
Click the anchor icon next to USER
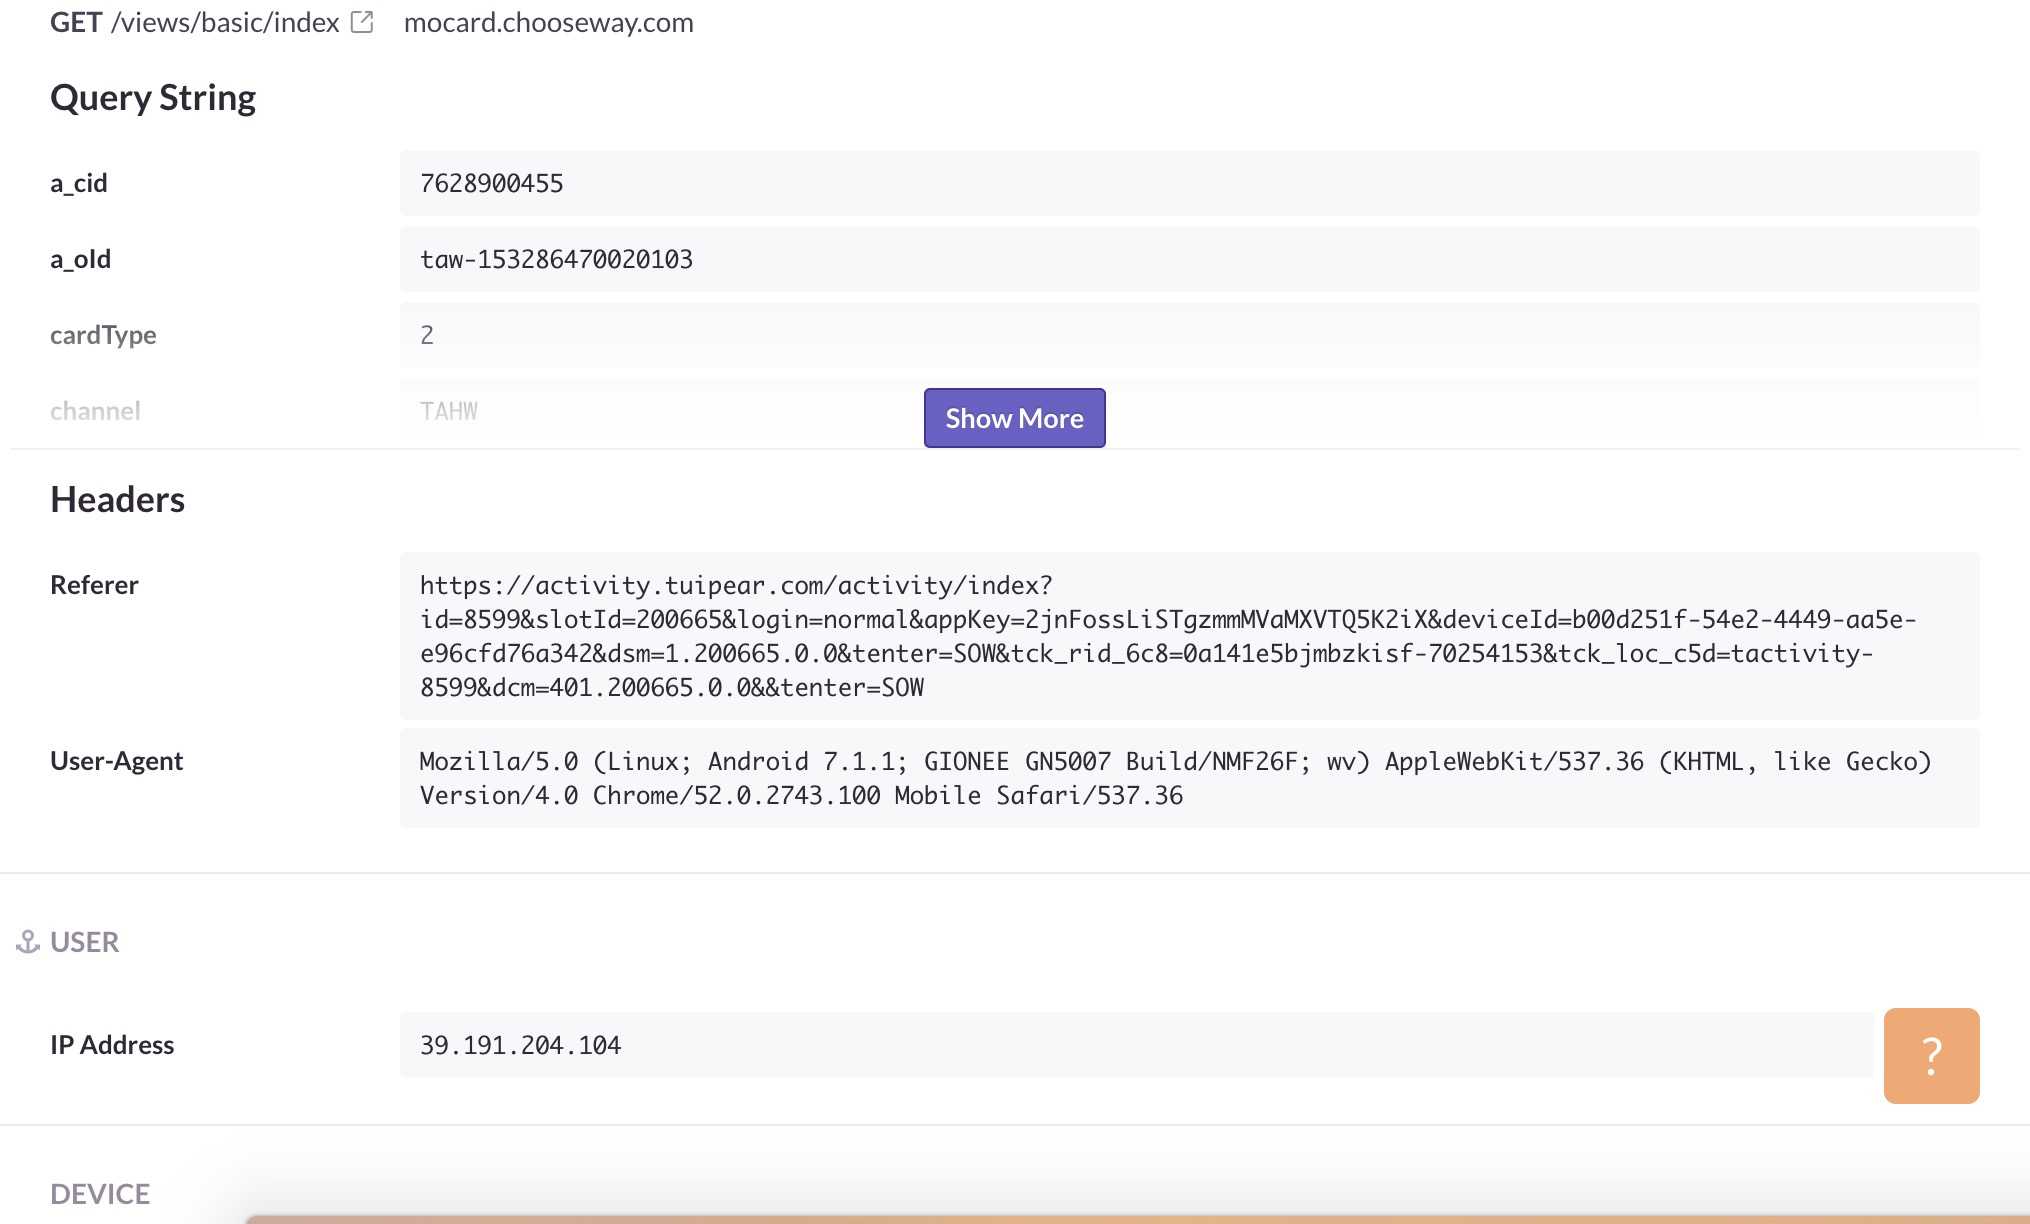[28, 942]
